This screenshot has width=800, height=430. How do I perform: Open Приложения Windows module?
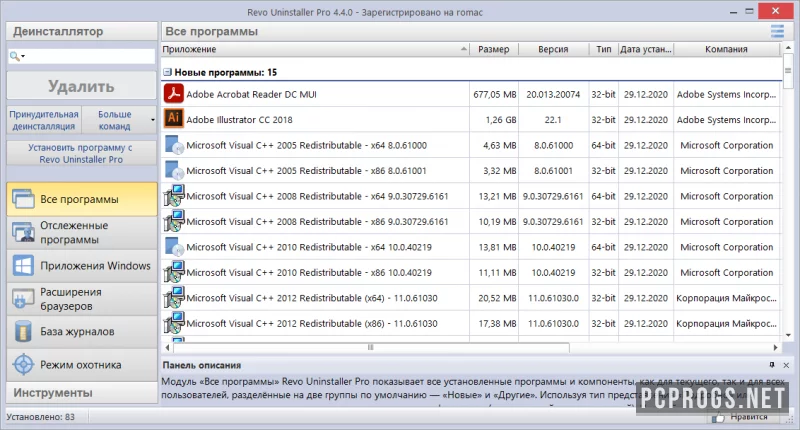[82, 266]
